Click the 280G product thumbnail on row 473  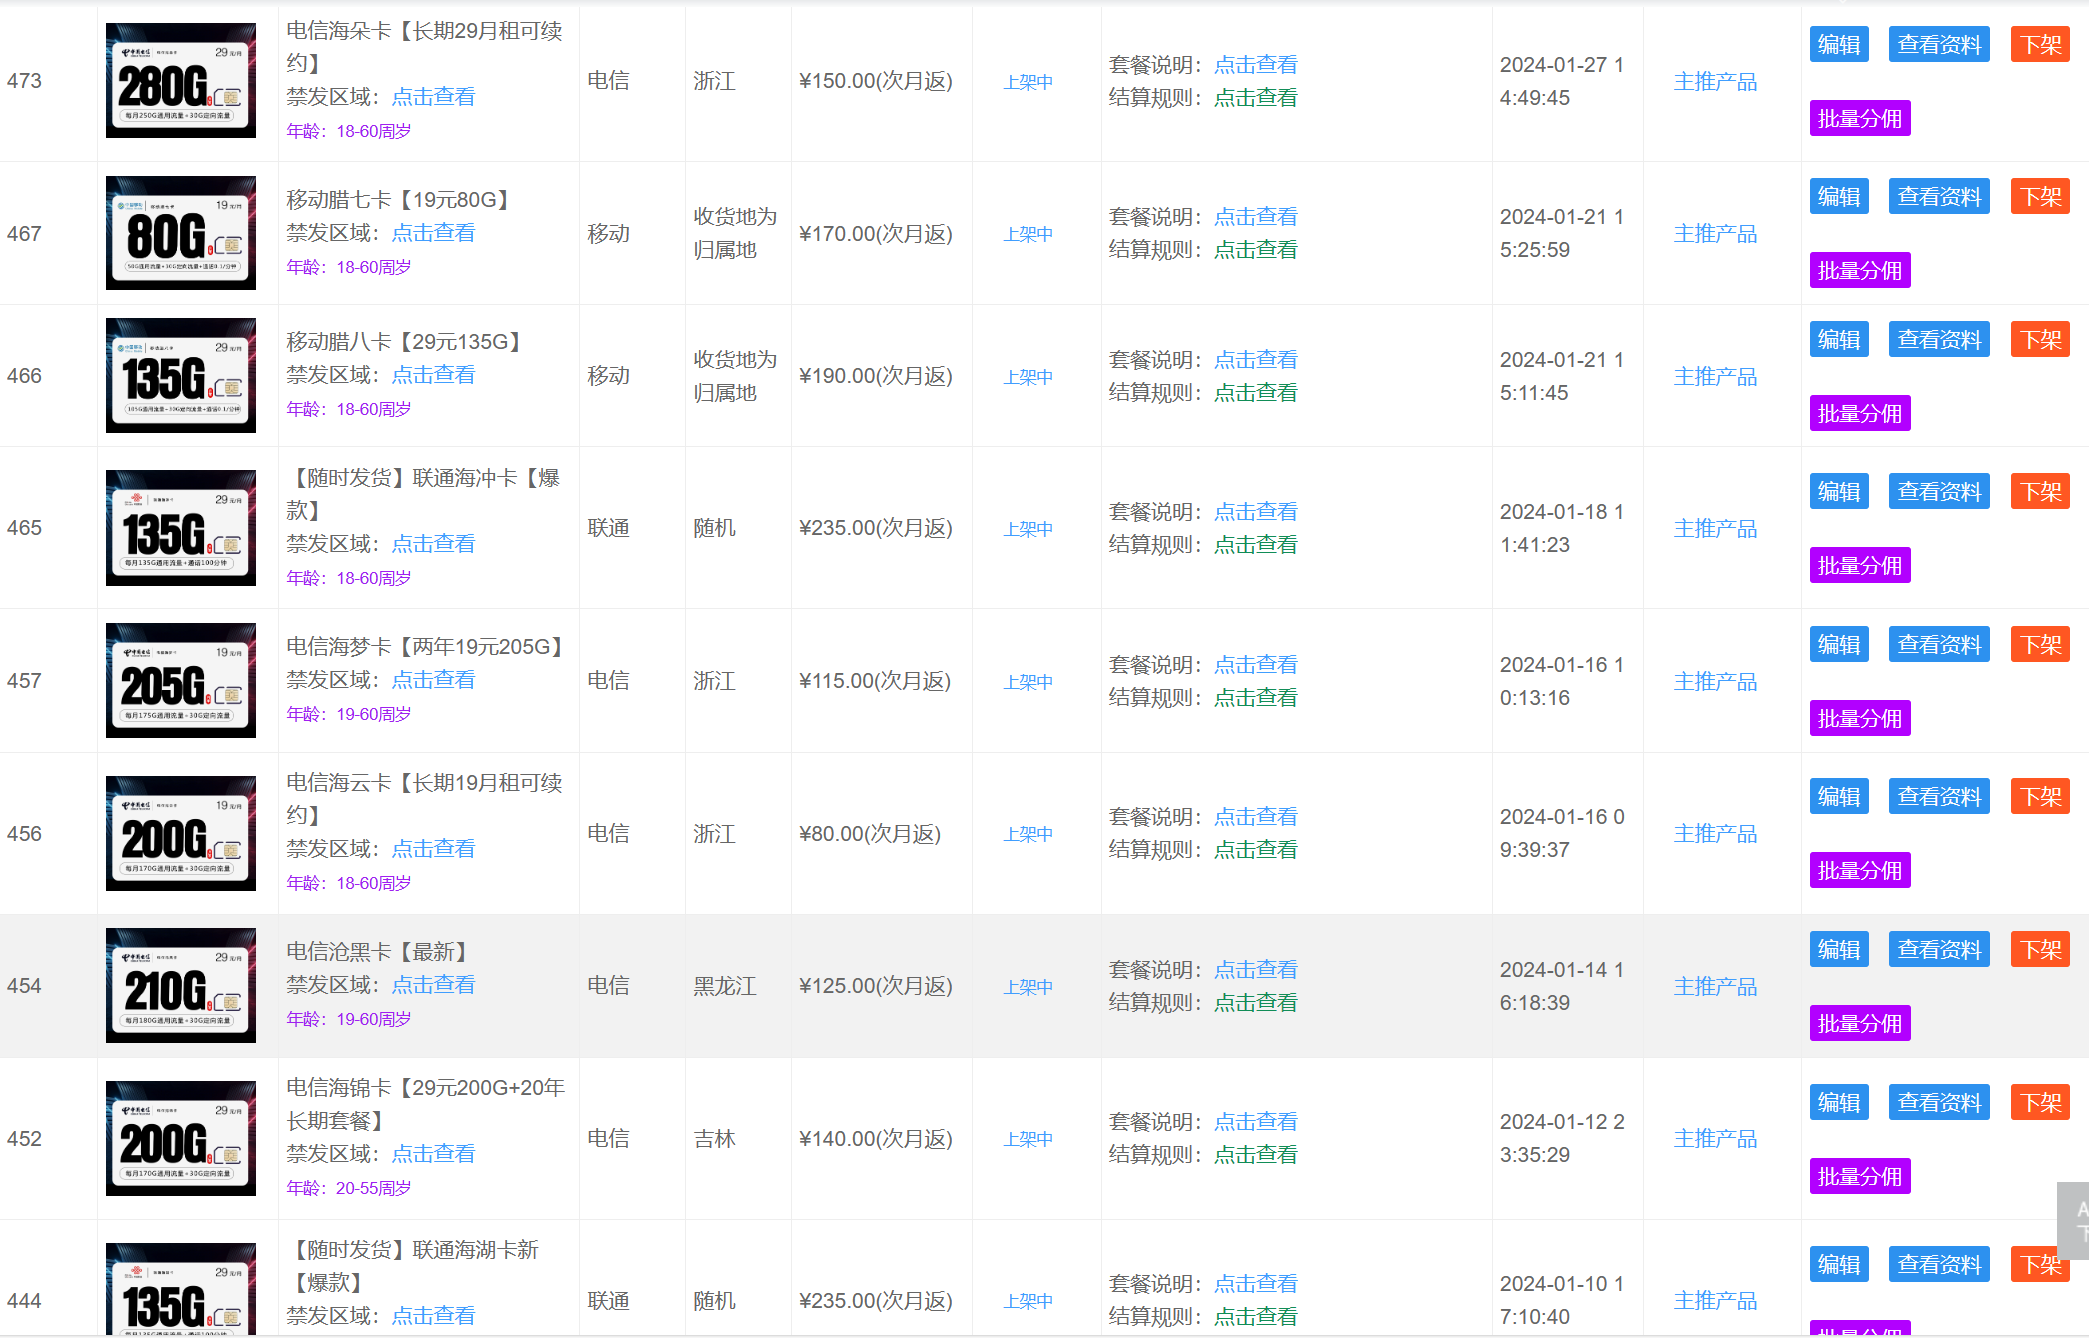pos(180,79)
